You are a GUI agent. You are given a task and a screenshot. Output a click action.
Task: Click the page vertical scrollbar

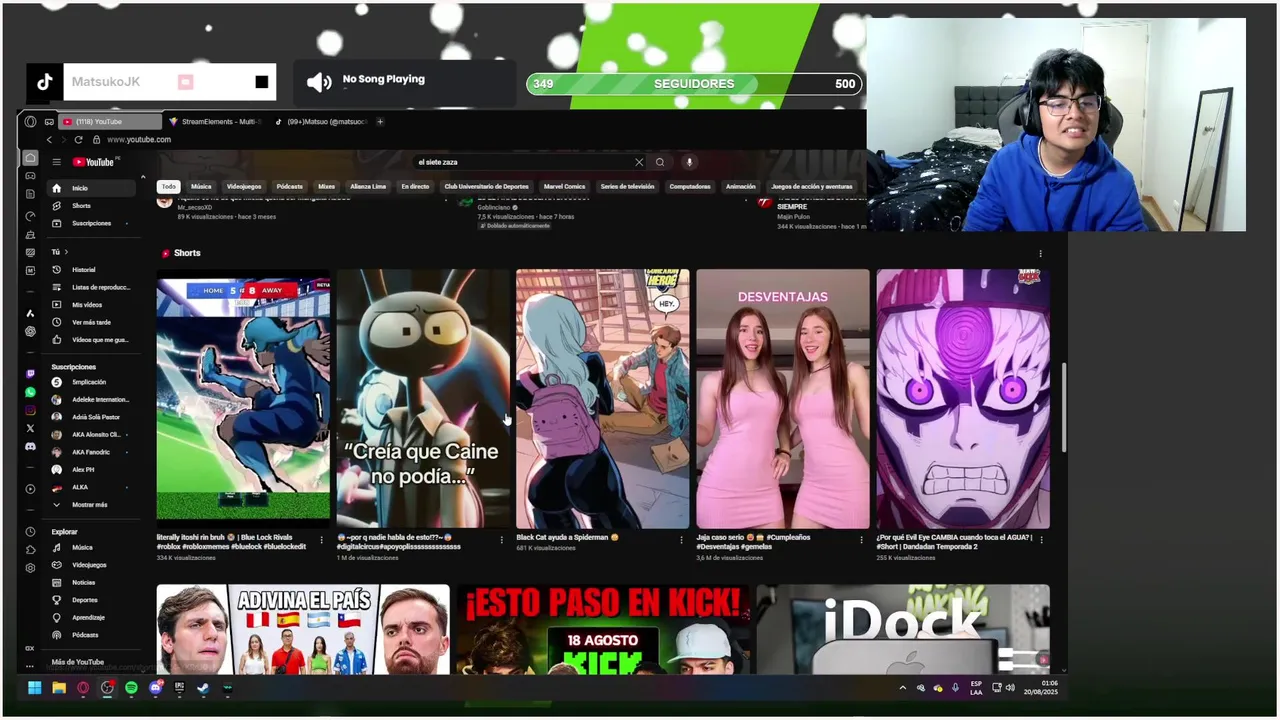click(1063, 405)
